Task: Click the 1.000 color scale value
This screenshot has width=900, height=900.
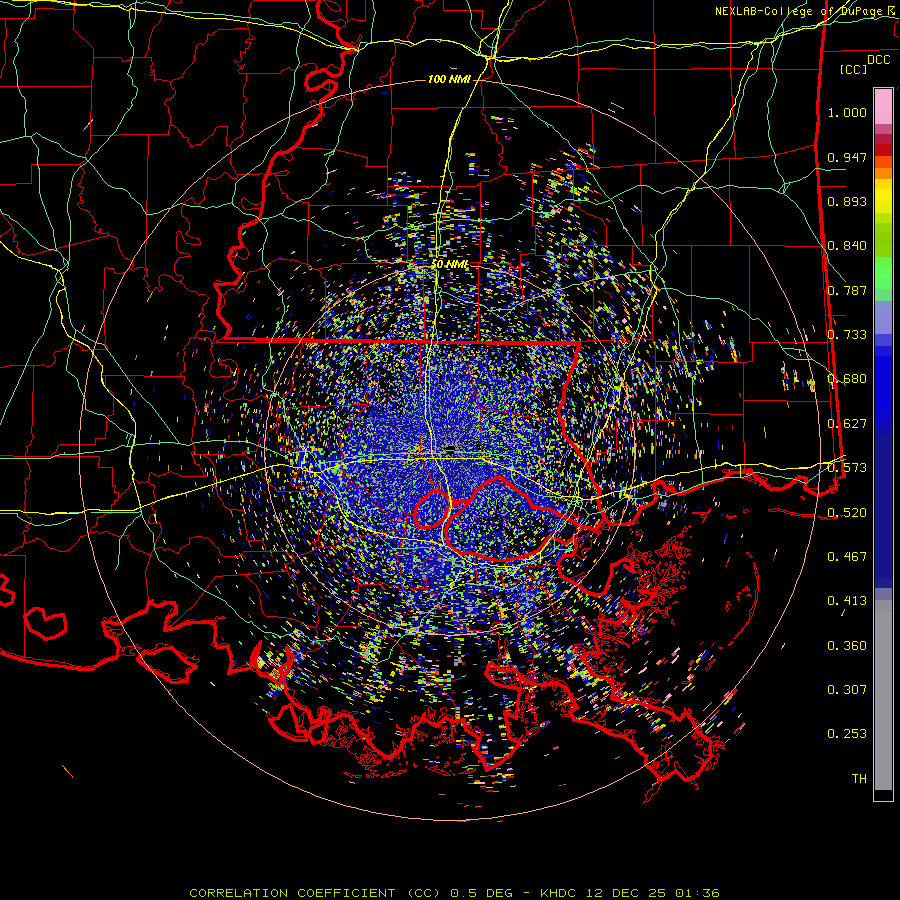Action: (847, 112)
